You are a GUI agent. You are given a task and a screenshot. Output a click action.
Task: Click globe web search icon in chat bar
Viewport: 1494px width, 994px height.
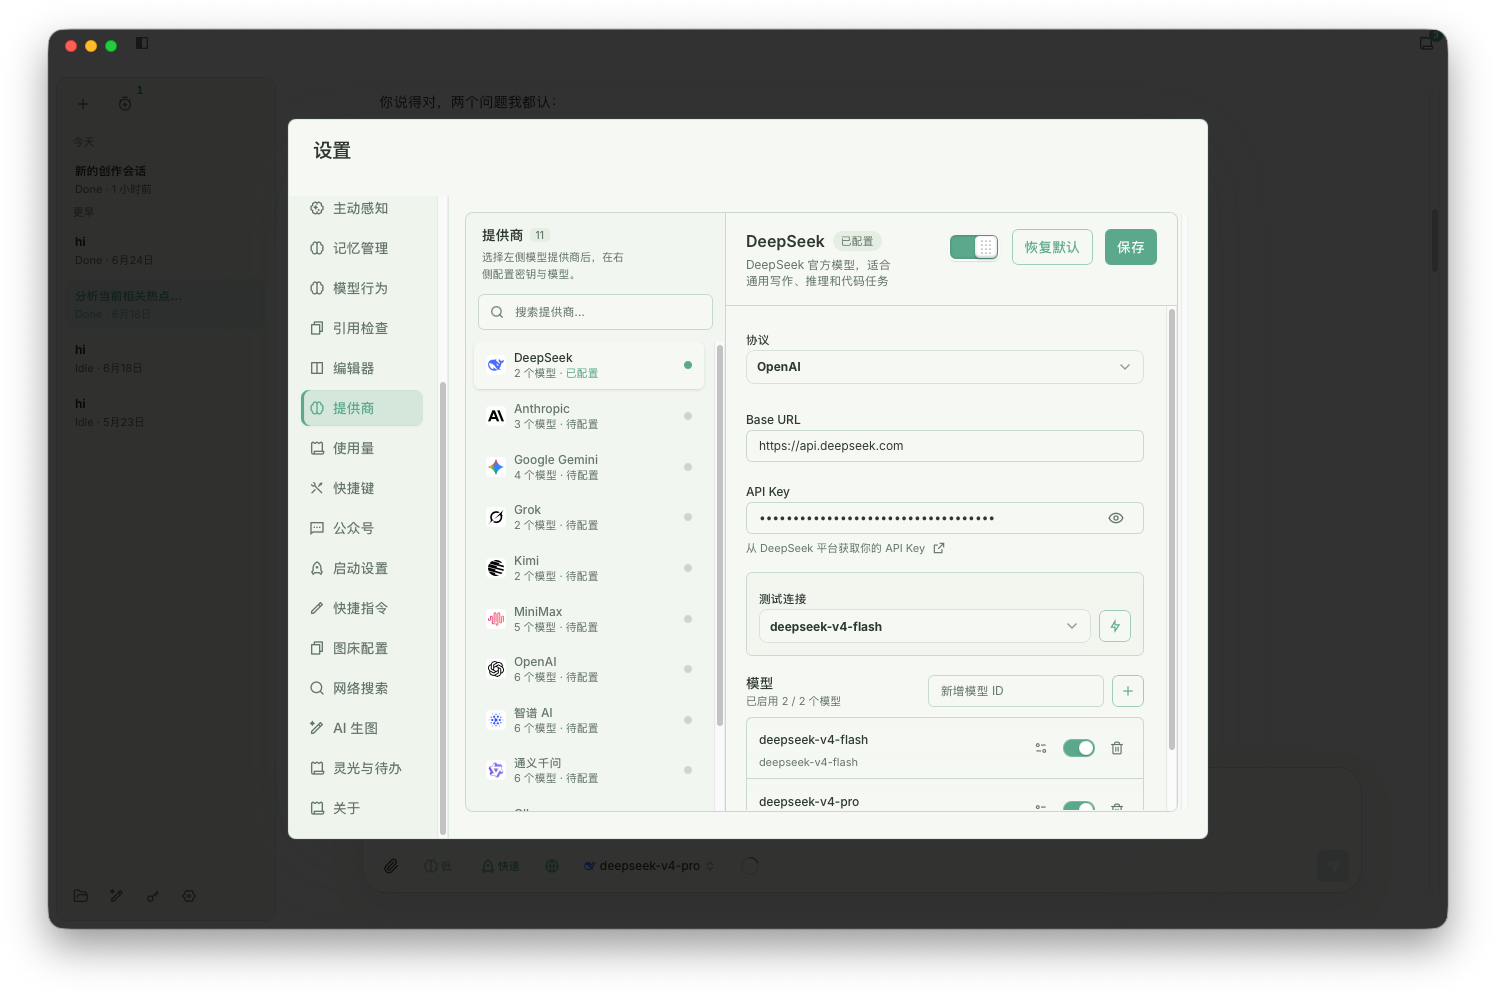point(552,866)
